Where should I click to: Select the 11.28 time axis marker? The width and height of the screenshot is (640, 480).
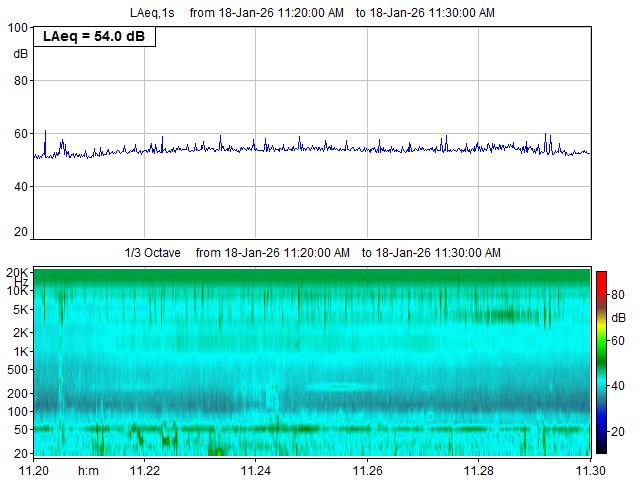tap(479, 469)
